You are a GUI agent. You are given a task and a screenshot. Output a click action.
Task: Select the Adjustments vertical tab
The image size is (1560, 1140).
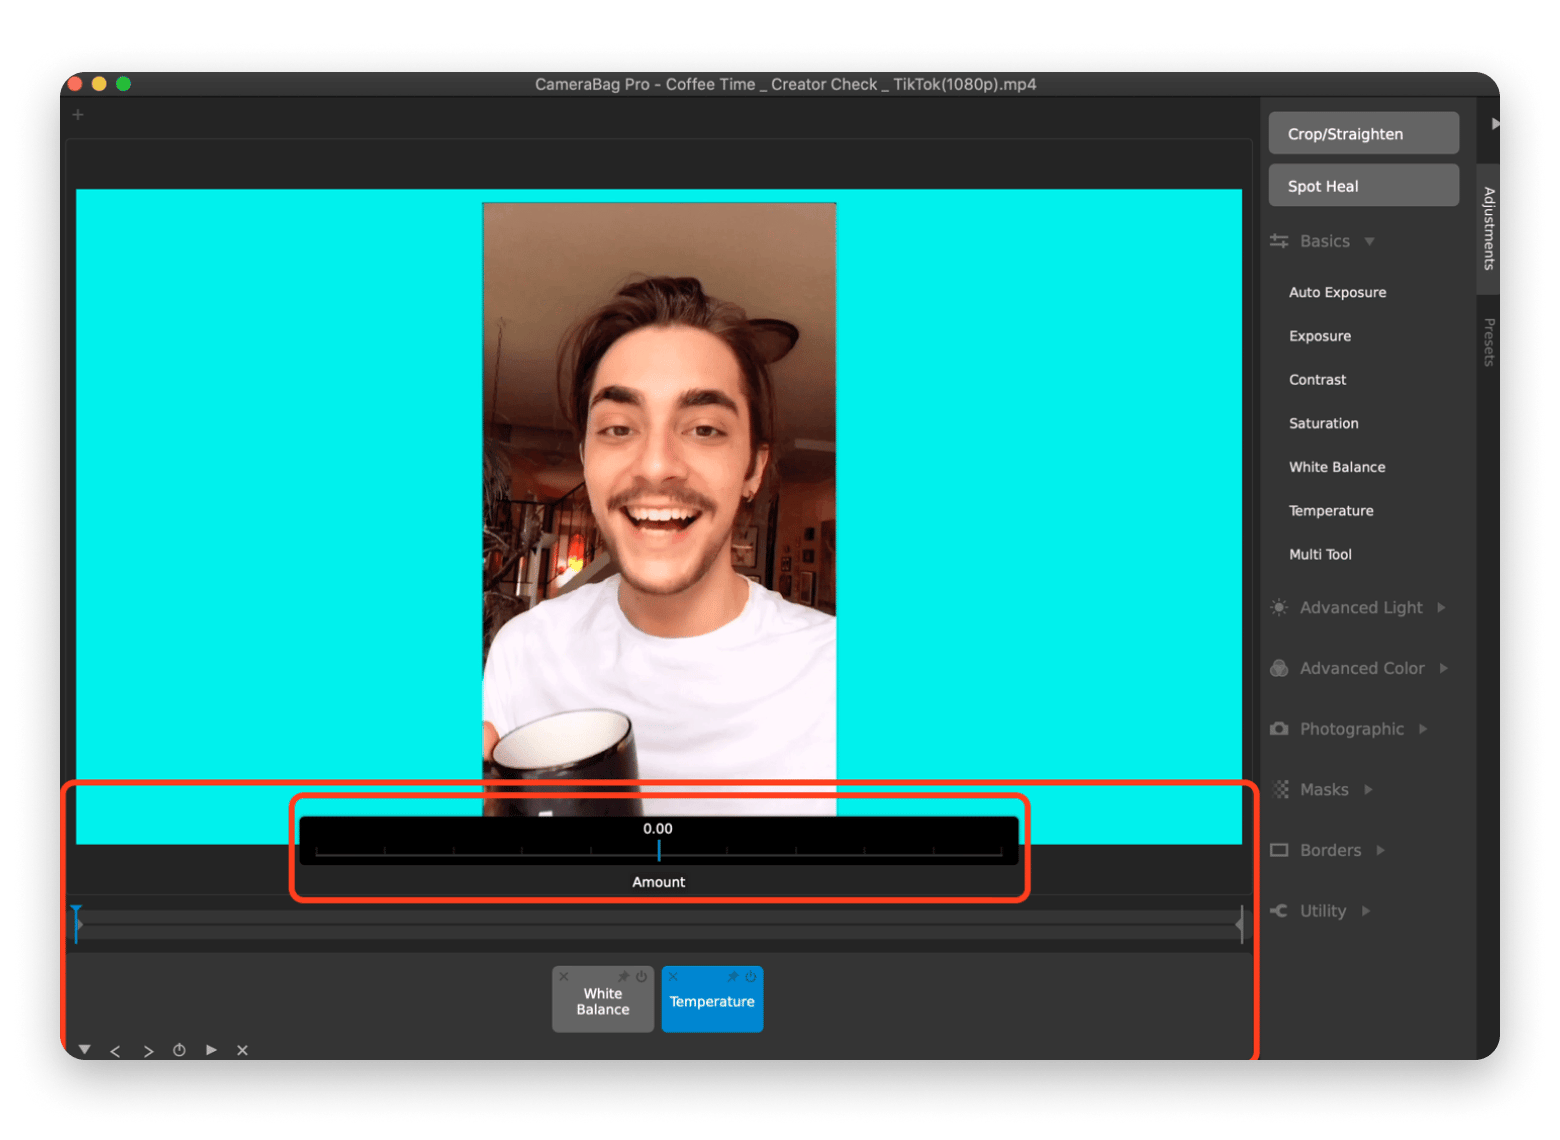point(1488,228)
